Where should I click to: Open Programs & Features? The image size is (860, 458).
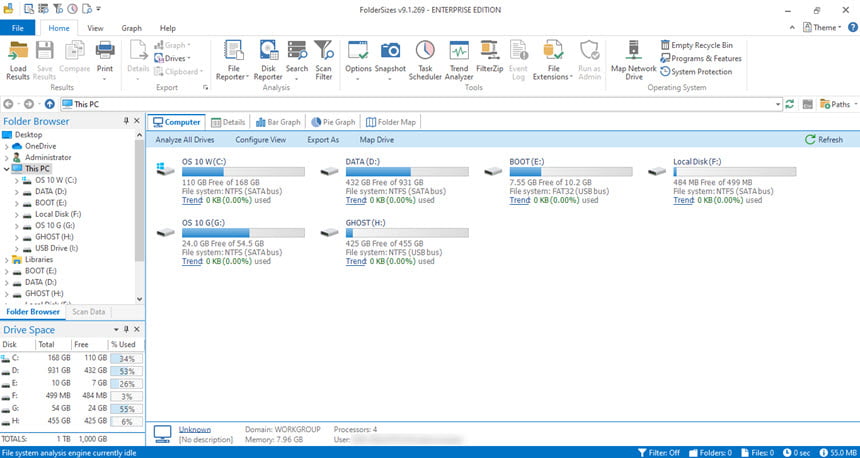[x=700, y=58]
